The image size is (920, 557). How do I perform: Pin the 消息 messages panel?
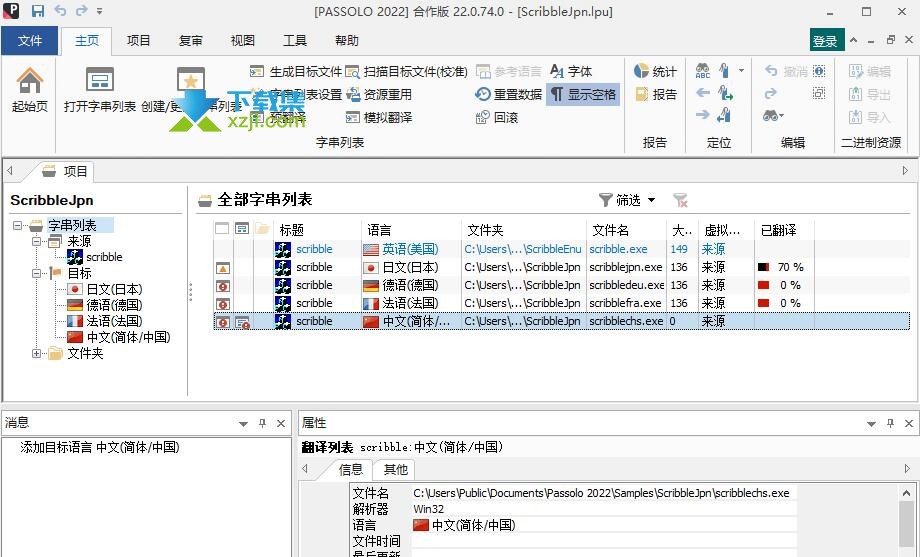click(262, 423)
